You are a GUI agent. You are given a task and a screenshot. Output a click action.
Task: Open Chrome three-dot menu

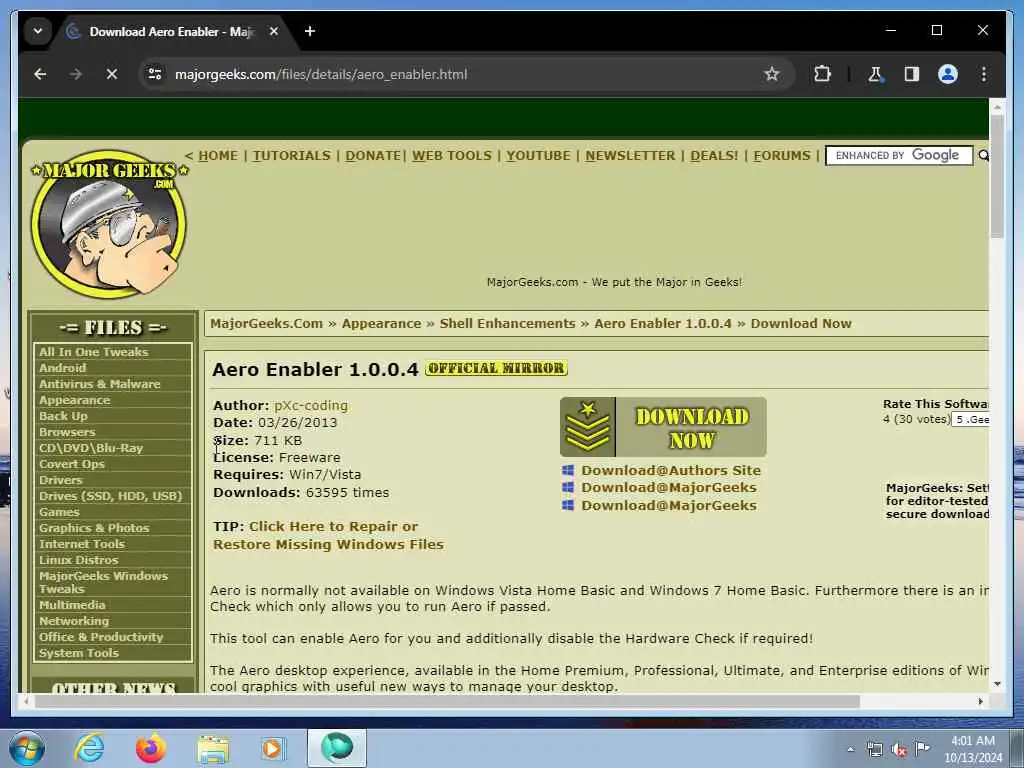coord(984,74)
